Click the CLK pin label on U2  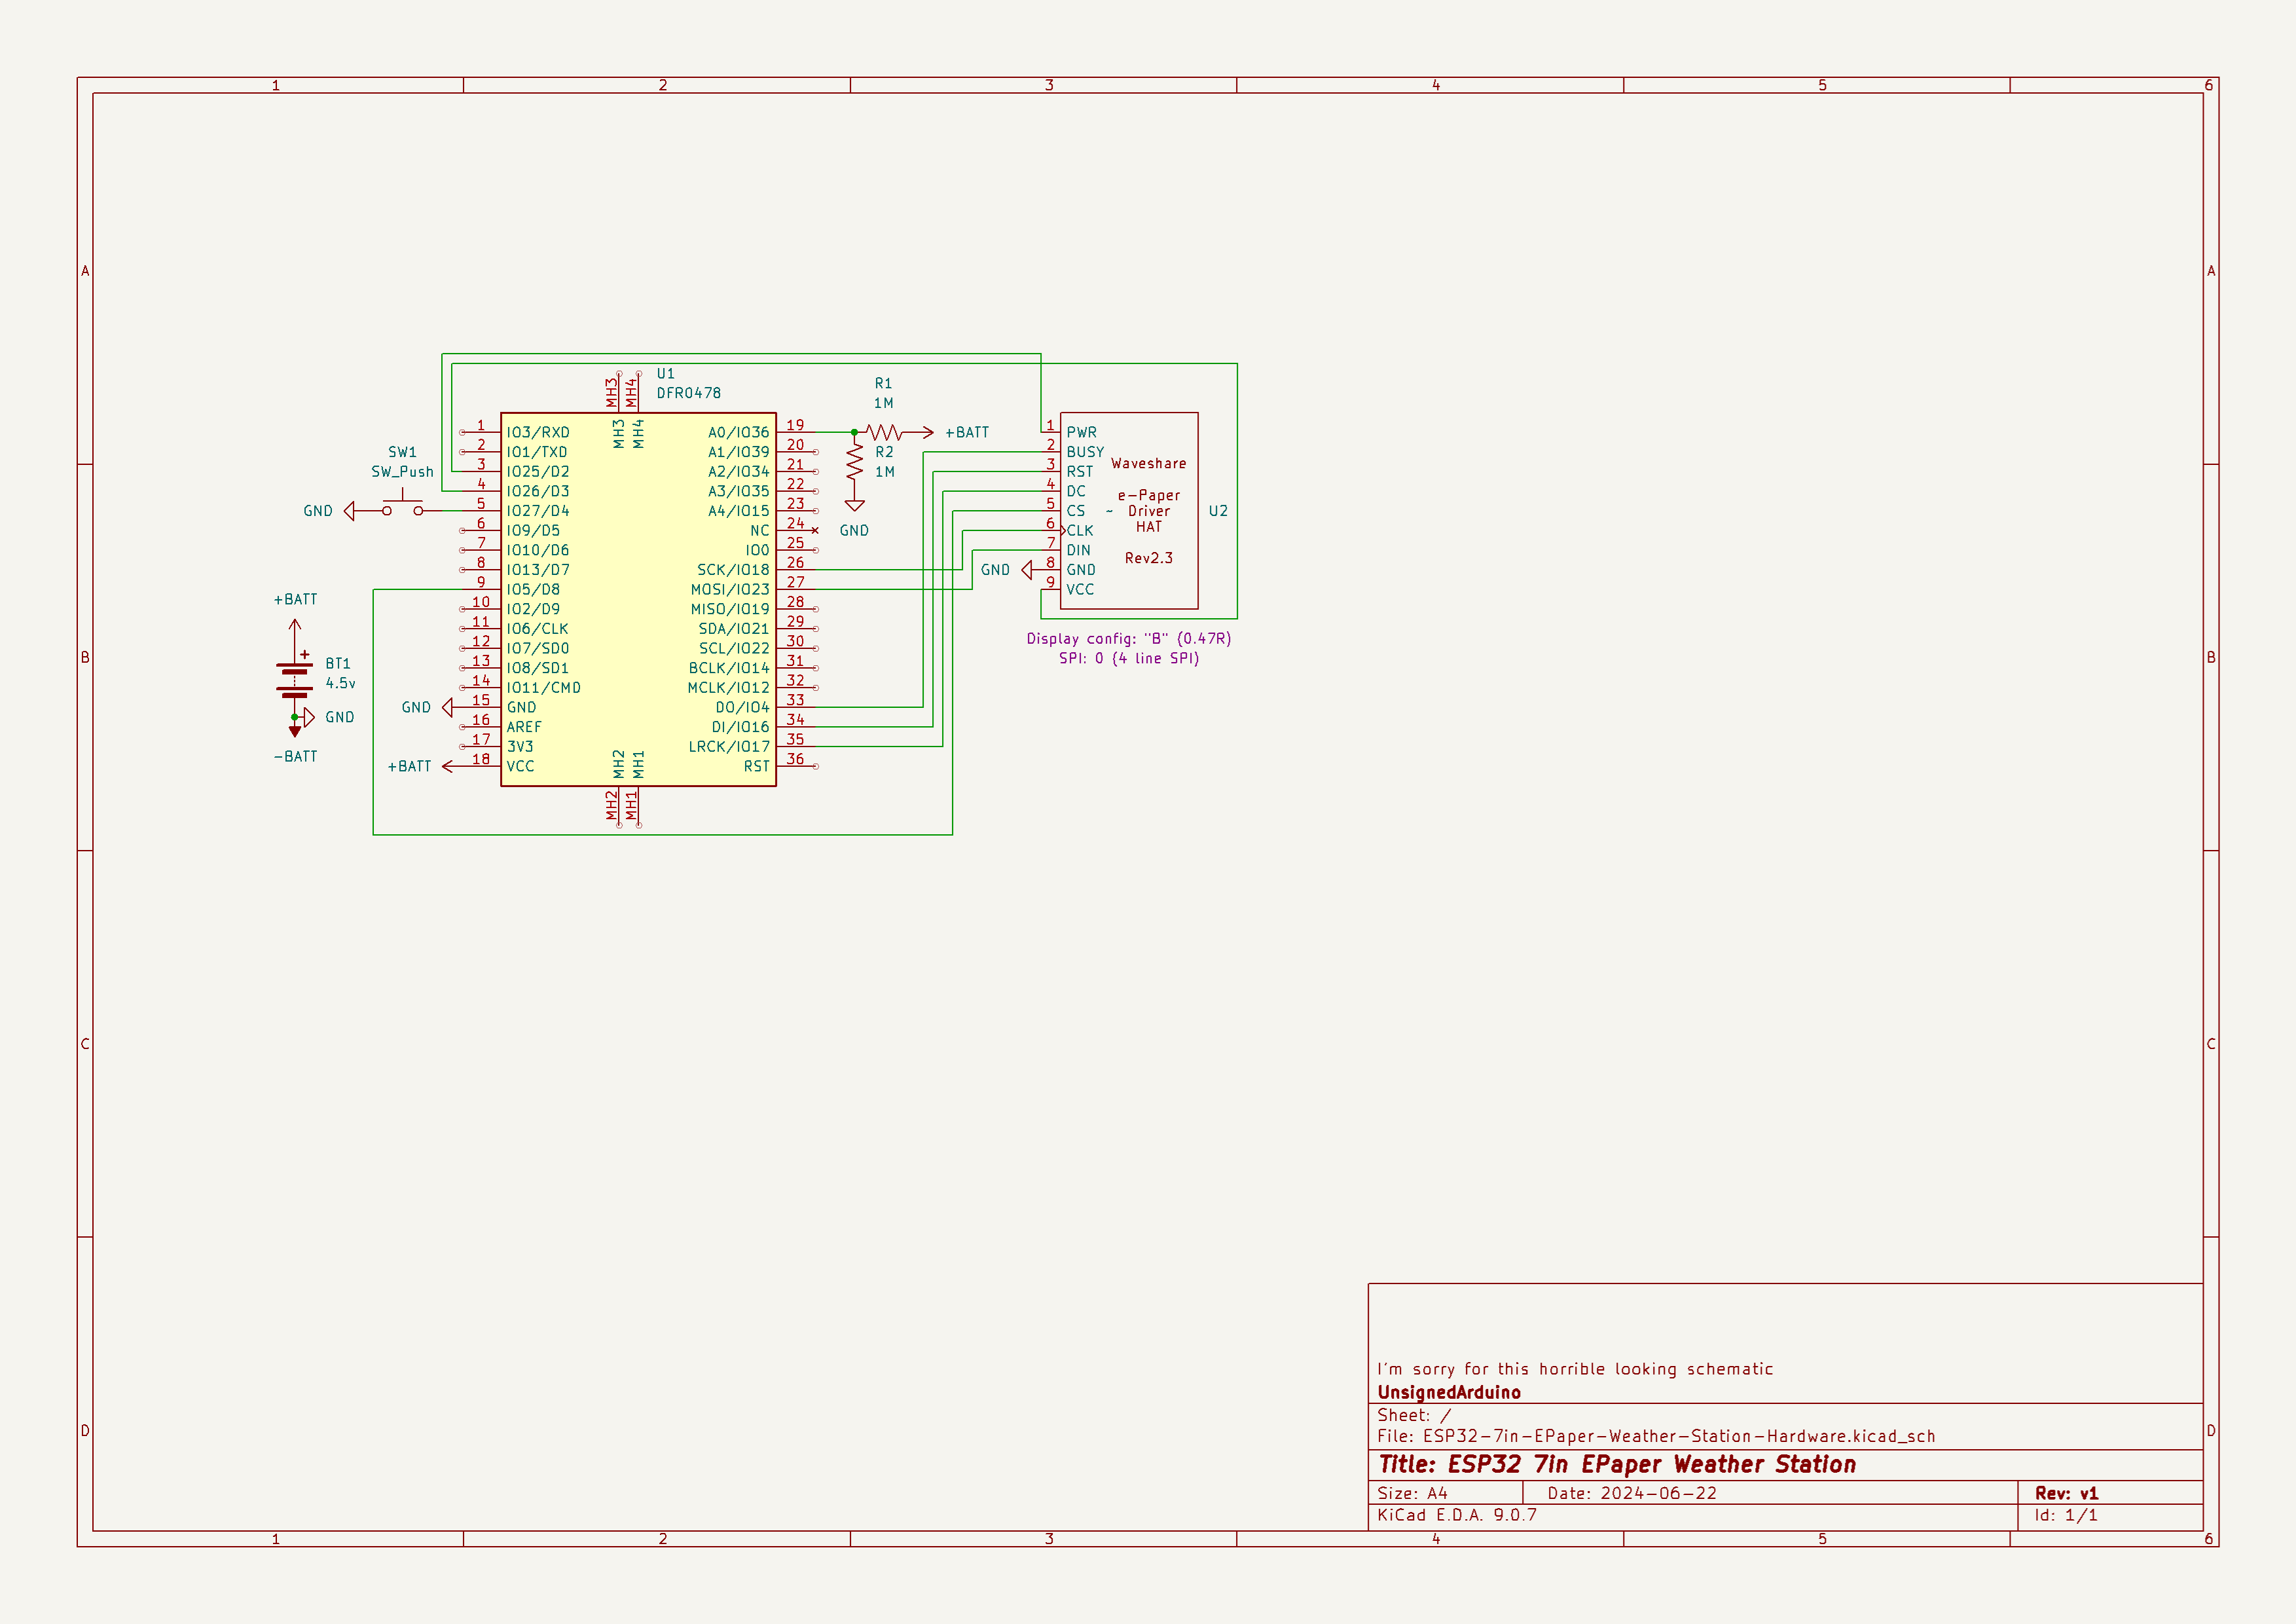pos(1080,531)
